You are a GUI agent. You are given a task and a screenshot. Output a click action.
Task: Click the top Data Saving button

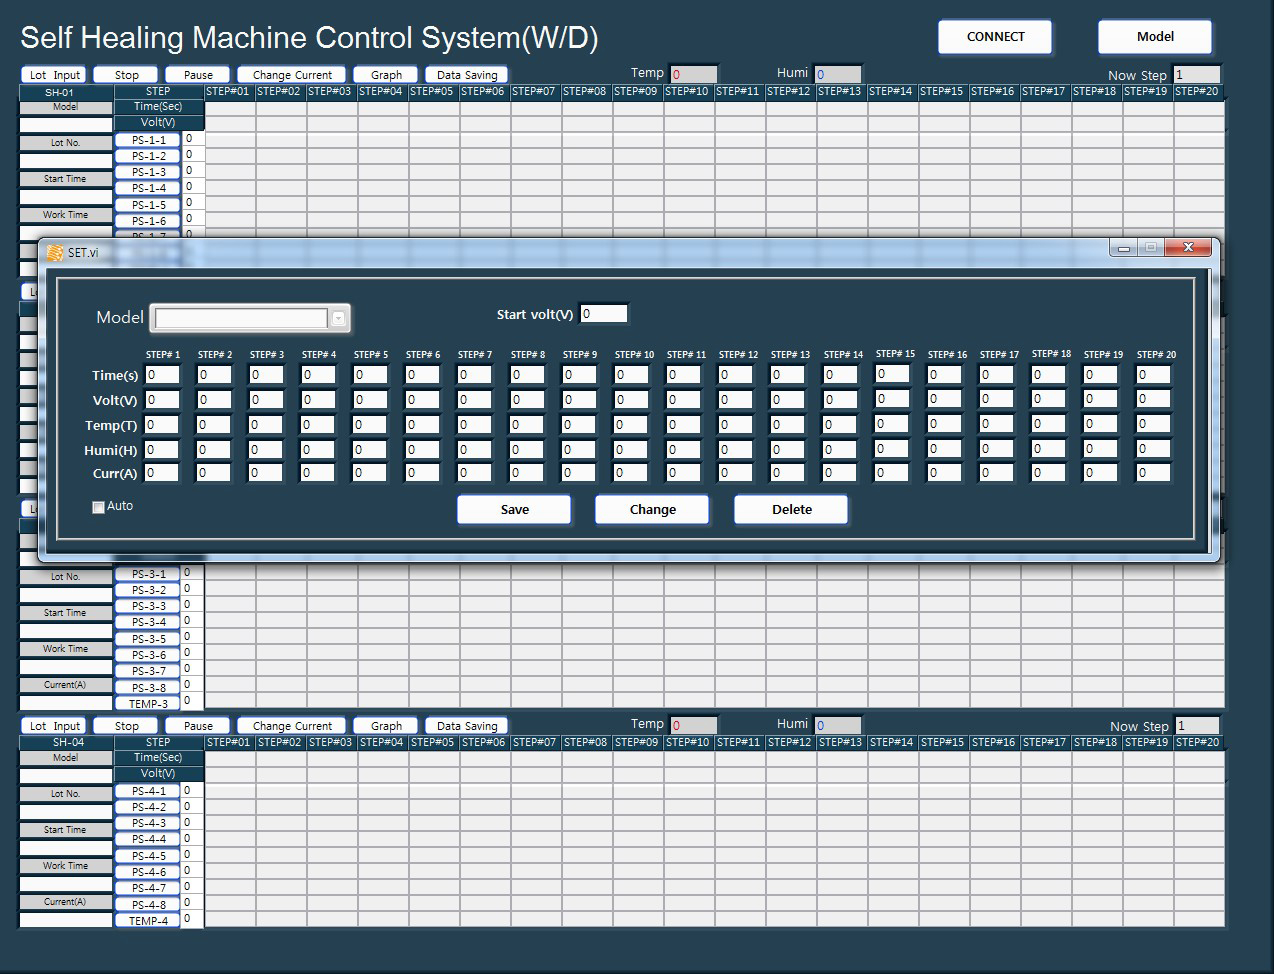coord(466,75)
